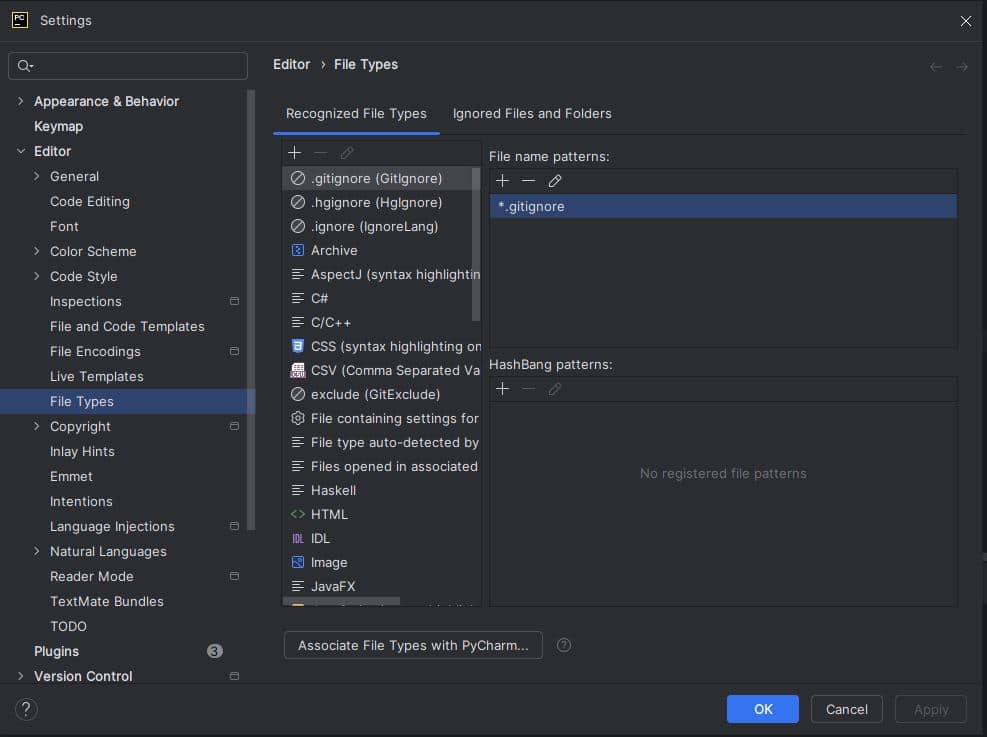The height and width of the screenshot is (737, 987).
Task: Expand the Color Scheme node
Action: tap(37, 251)
